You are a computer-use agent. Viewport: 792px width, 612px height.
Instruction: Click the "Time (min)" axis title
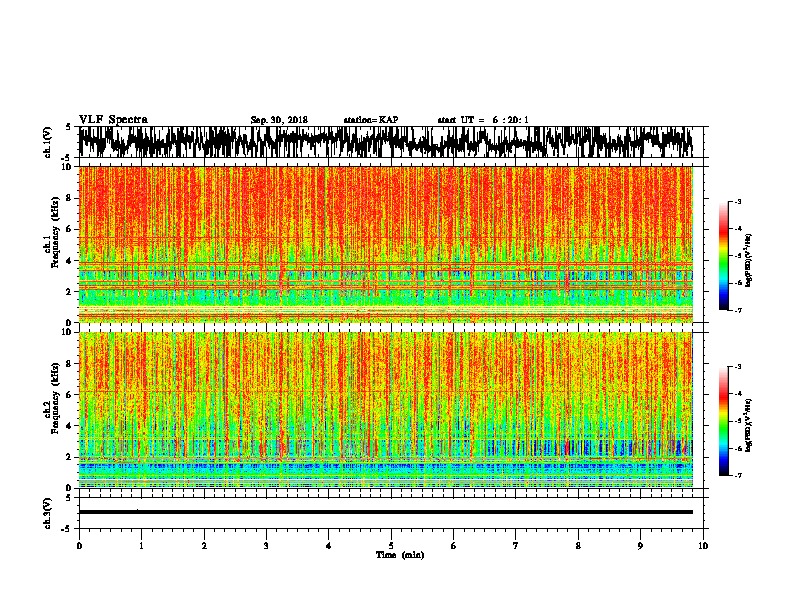[400, 555]
